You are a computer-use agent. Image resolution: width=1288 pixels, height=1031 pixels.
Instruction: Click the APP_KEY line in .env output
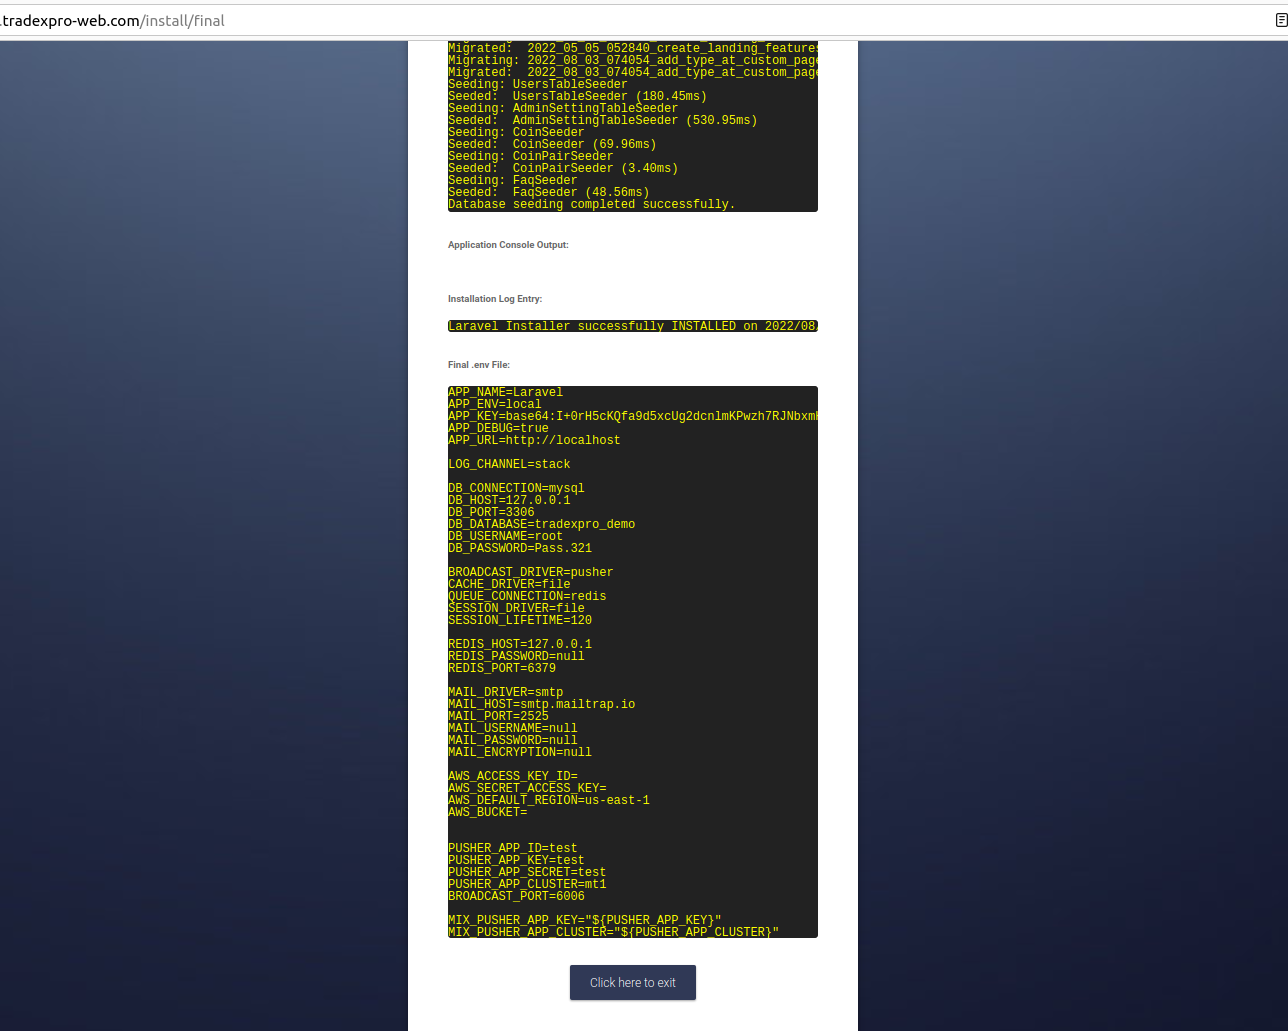point(632,416)
